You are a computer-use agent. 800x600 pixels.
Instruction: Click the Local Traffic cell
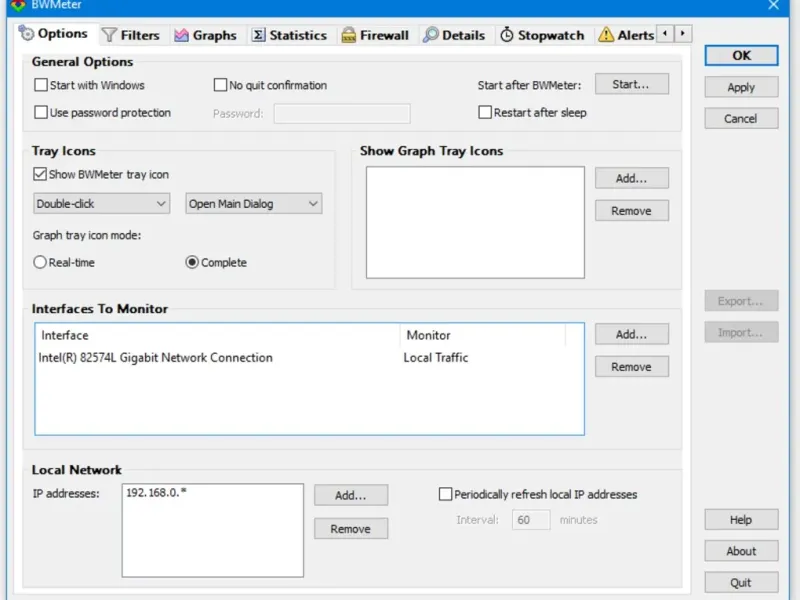pyautogui.click(x=436, y=358)
